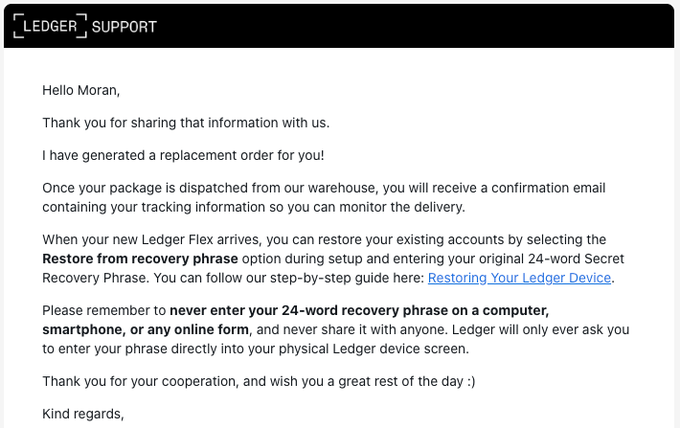Click the ':)' smiley at sentence end
This screenshot has height=428, width=680.
[471, 381]
